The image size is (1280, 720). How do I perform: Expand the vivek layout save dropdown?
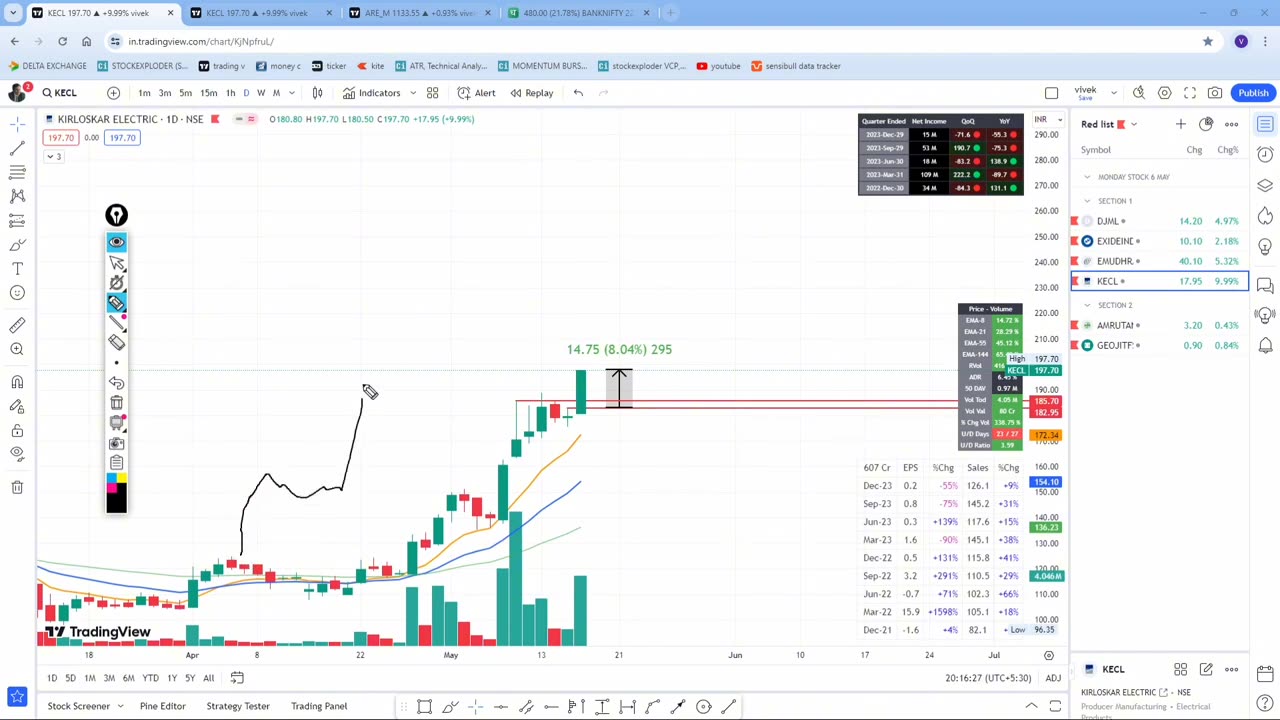coord(1113,93)
